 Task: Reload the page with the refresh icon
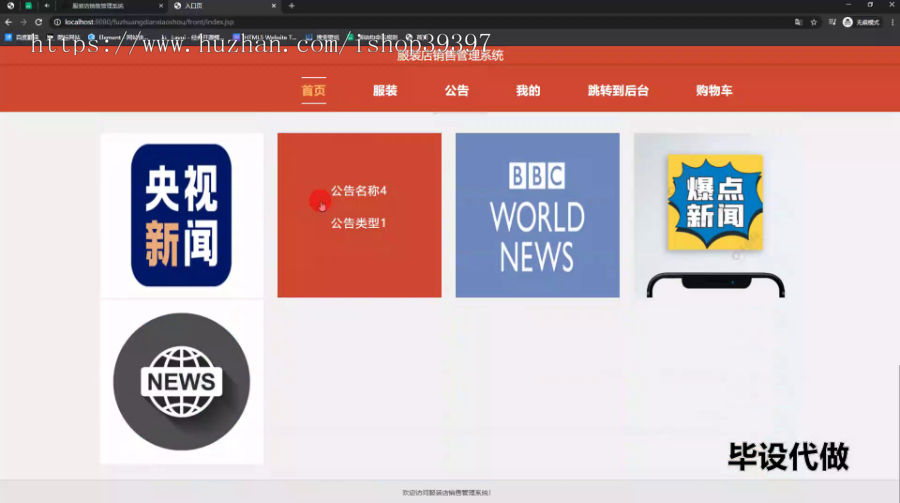tap(38, 22)
